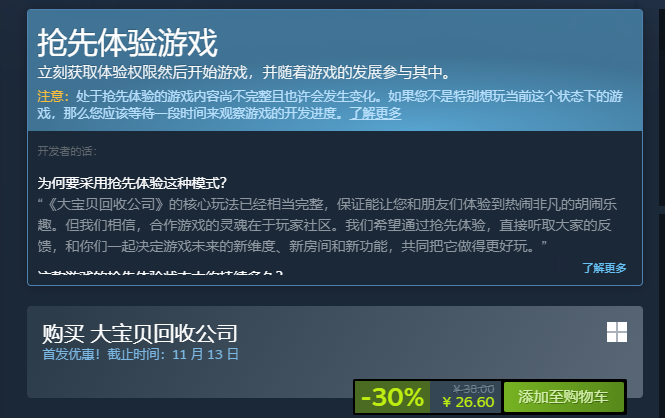Click the 购买 大宝贝回收公司 heading

click(140, 334)
